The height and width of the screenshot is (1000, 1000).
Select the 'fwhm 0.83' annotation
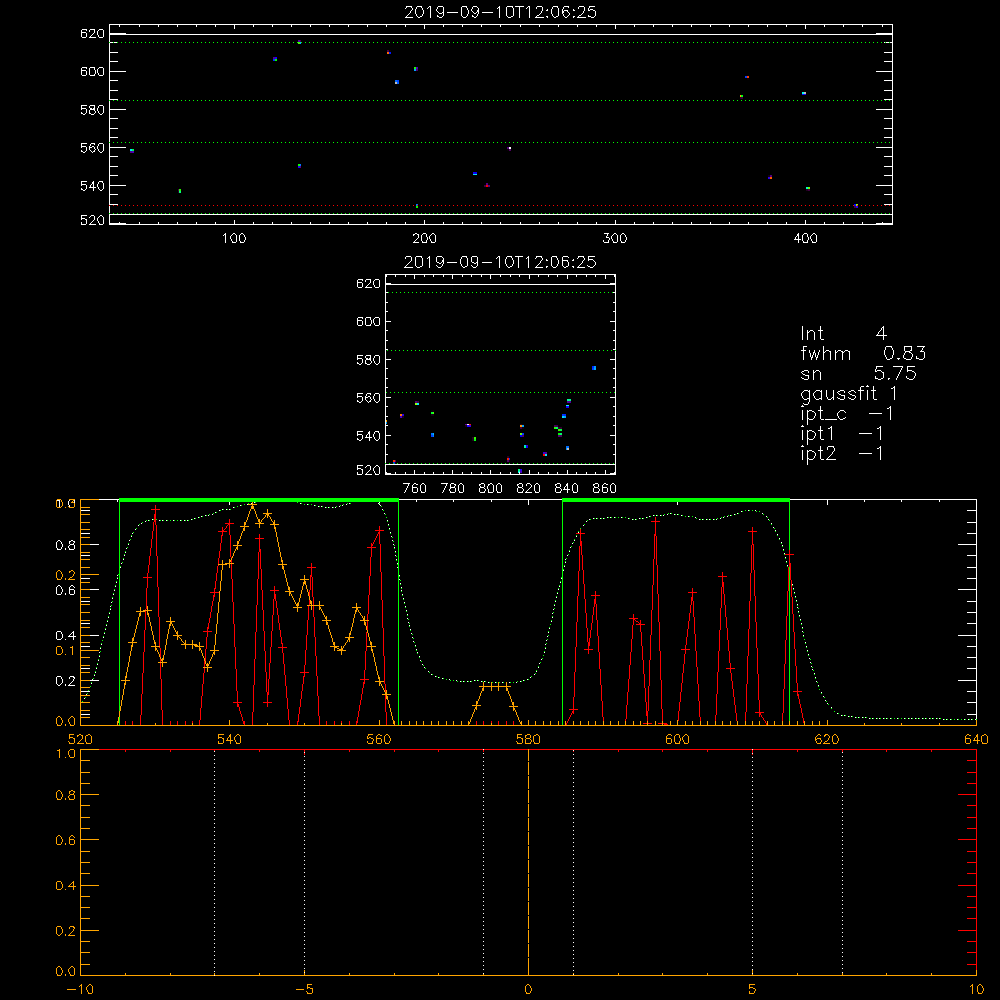863,353
